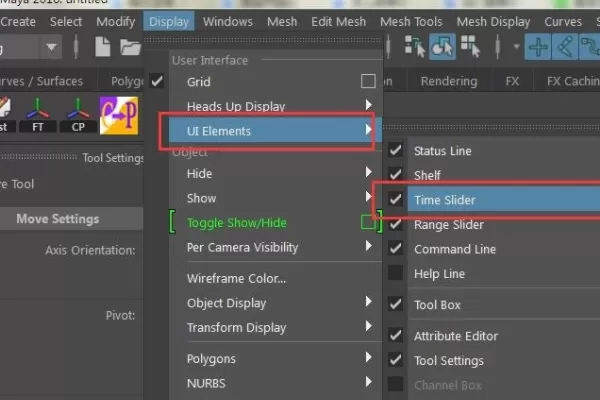Uncheck the Time Slider checkbox
Image resolution: width=600 pixels, height=400 pixels.
point(396,200)
